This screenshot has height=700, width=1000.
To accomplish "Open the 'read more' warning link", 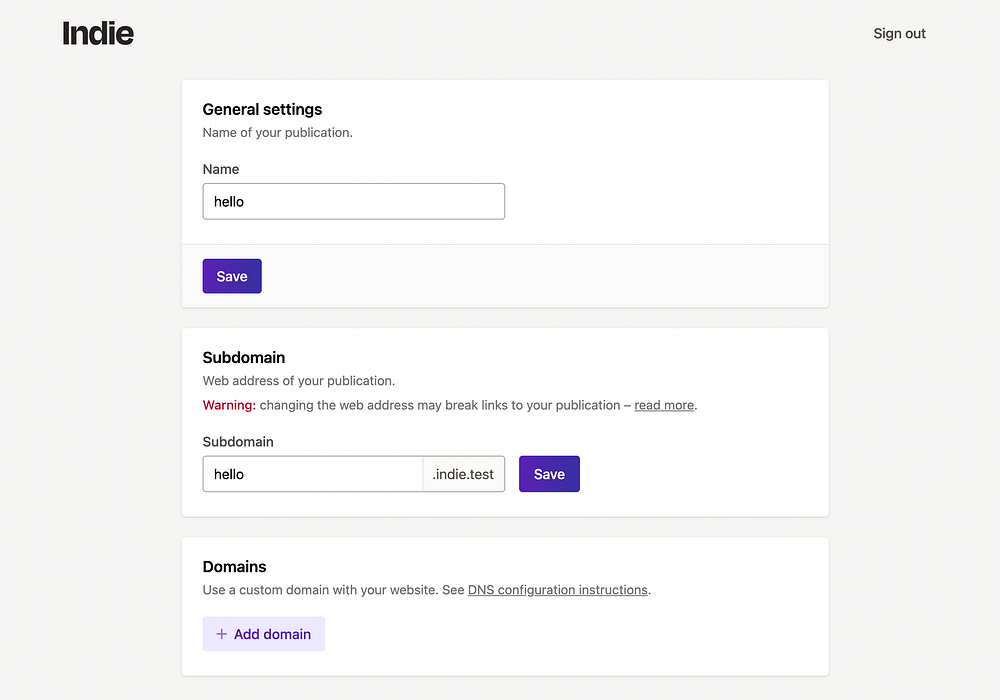I will (664, 405).
